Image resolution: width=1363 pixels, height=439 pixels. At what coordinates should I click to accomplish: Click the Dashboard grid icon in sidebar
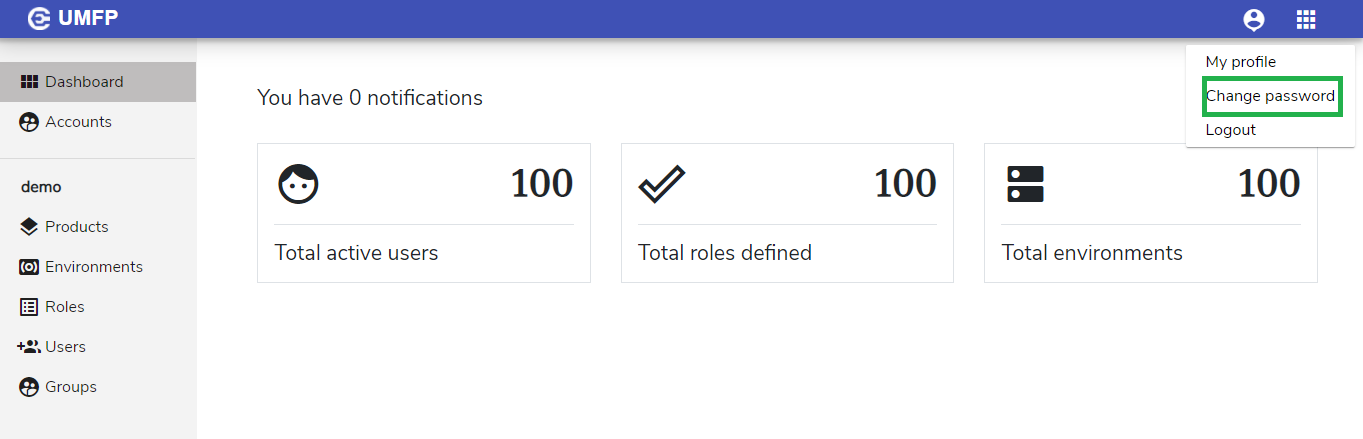point(29,82)
